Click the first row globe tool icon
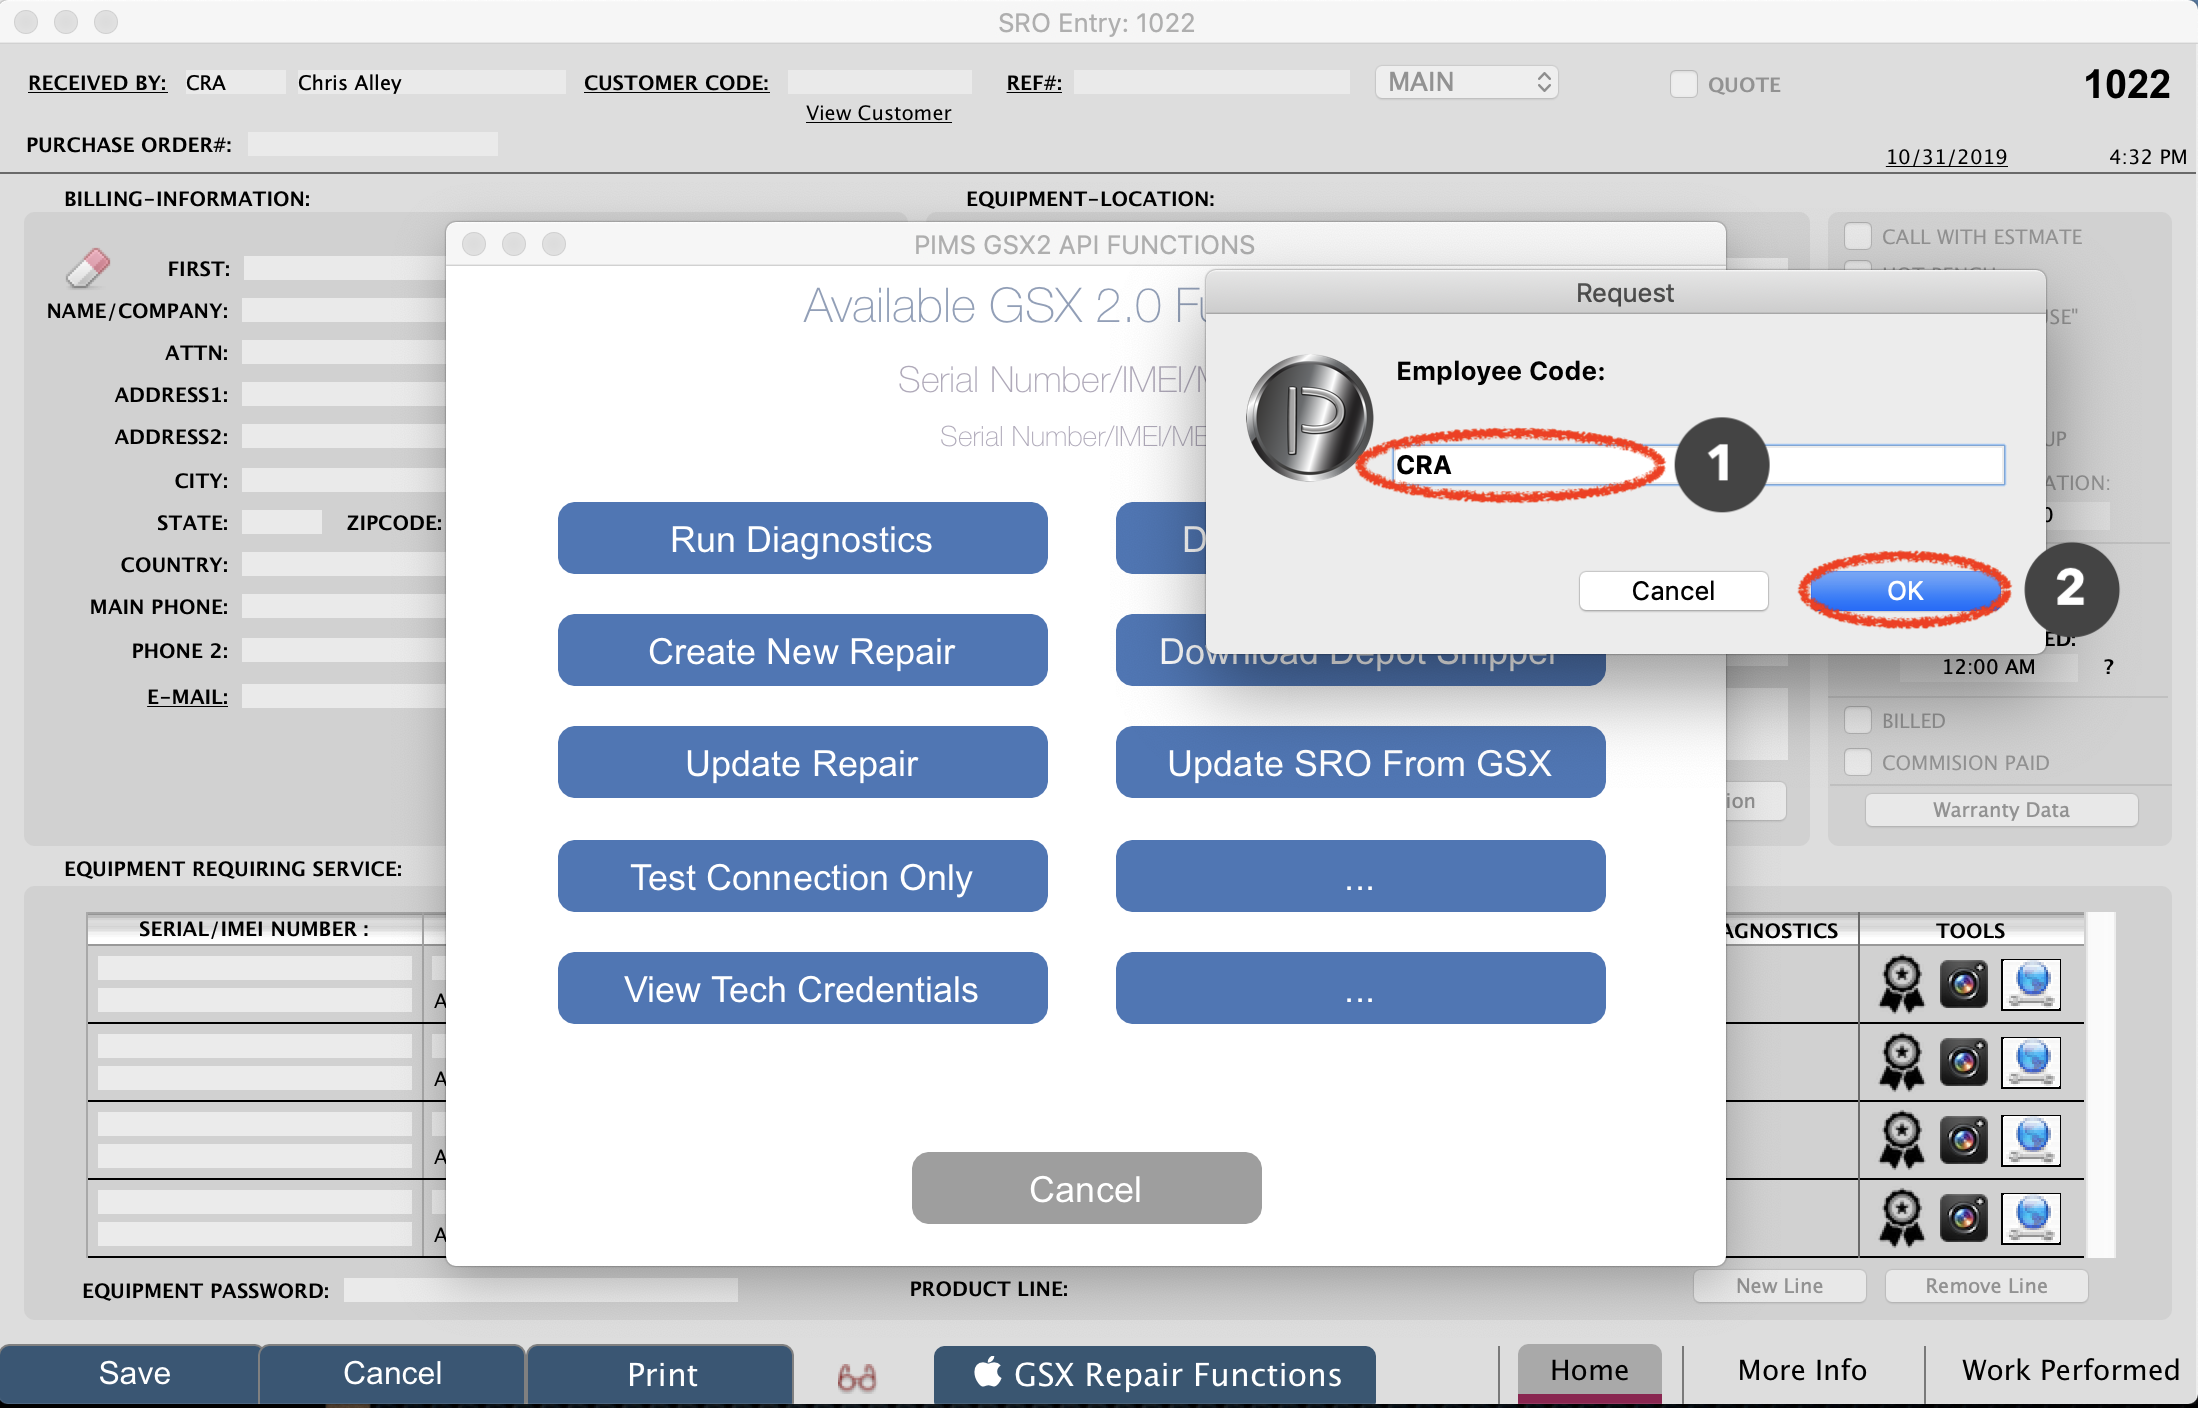2198x1408 pixels. 2031,984
